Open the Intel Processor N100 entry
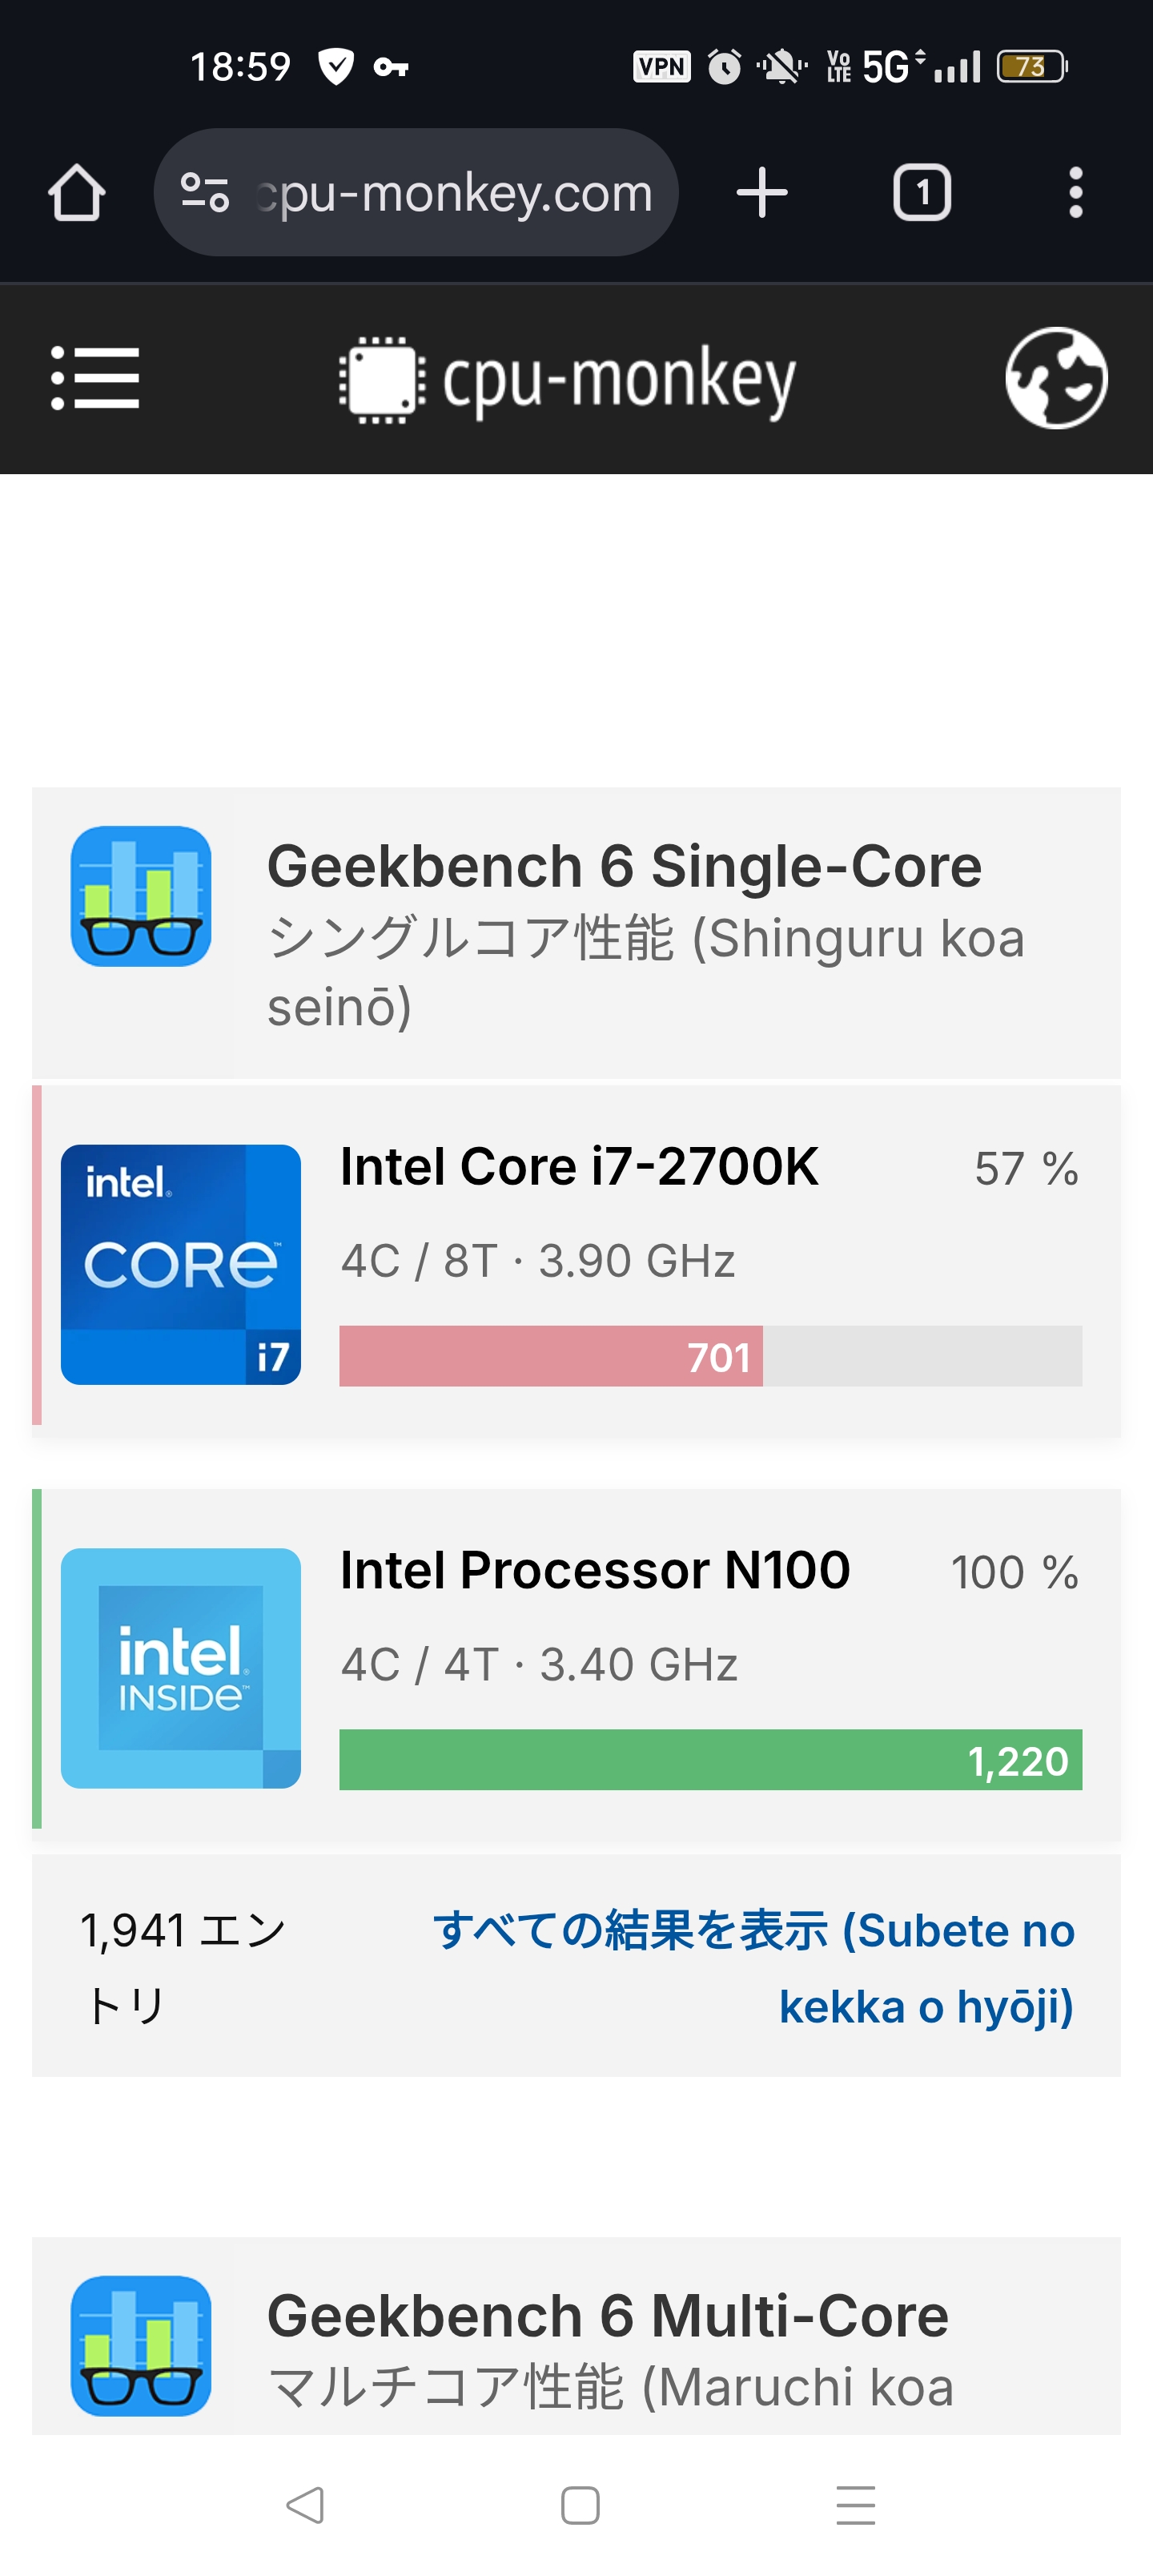Viewport: 1153px width, 2576px height. [x=595, y=1570]
